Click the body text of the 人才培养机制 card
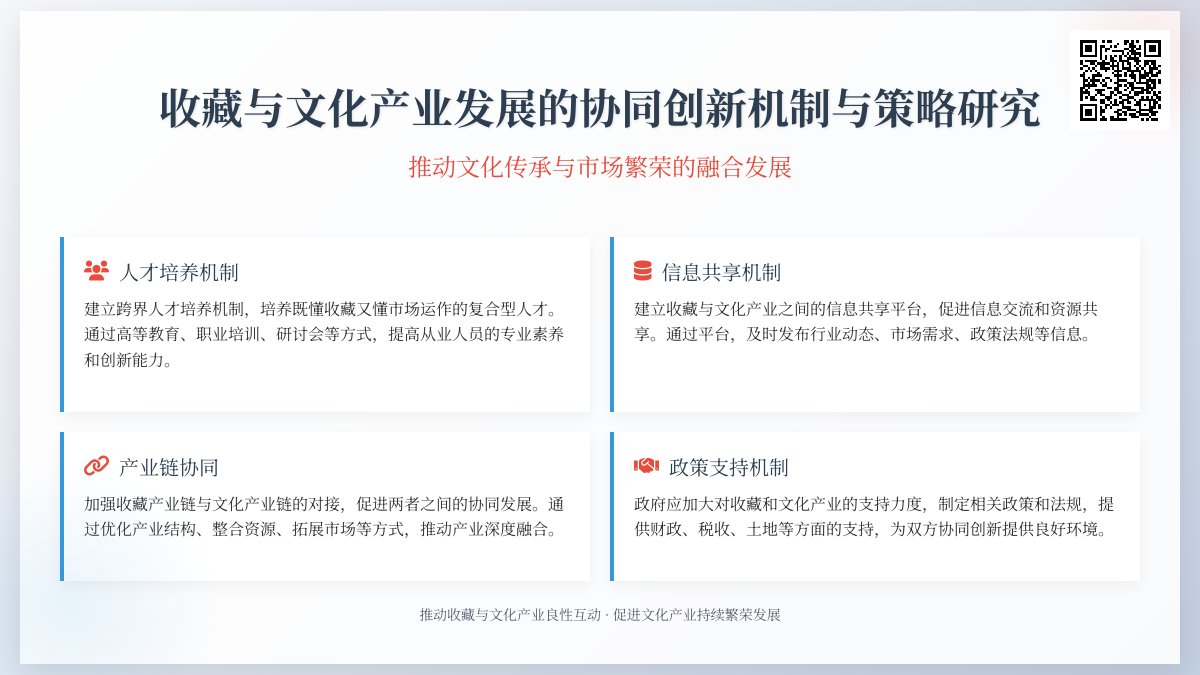 pos(320,328)
